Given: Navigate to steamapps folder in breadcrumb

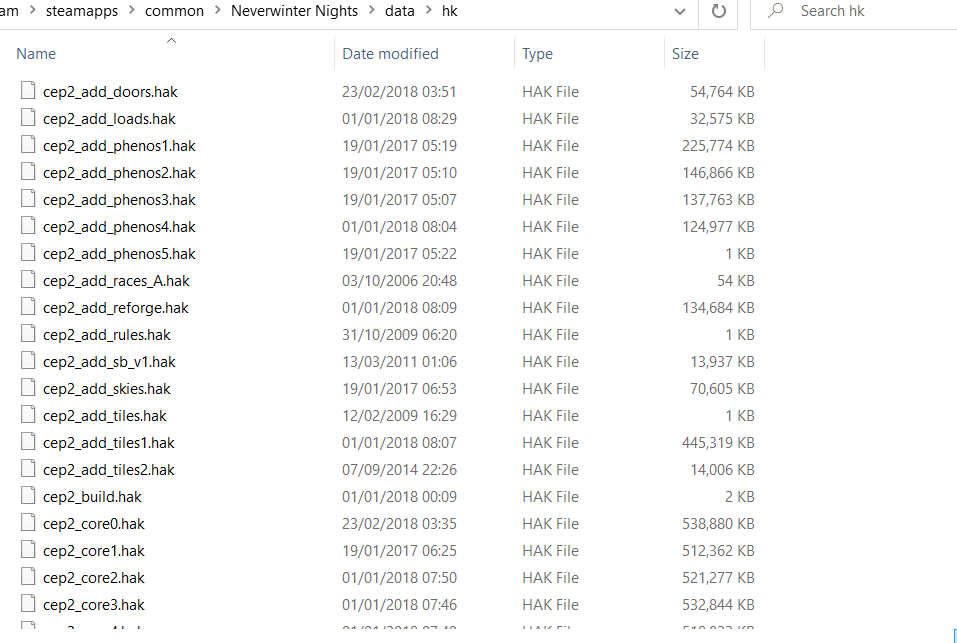Looking at the screenshot, I should (x=82, y=11).
